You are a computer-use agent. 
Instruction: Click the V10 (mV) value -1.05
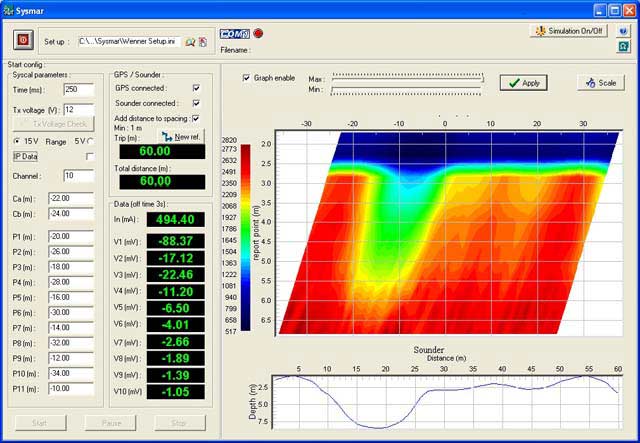tap(176, 392)
